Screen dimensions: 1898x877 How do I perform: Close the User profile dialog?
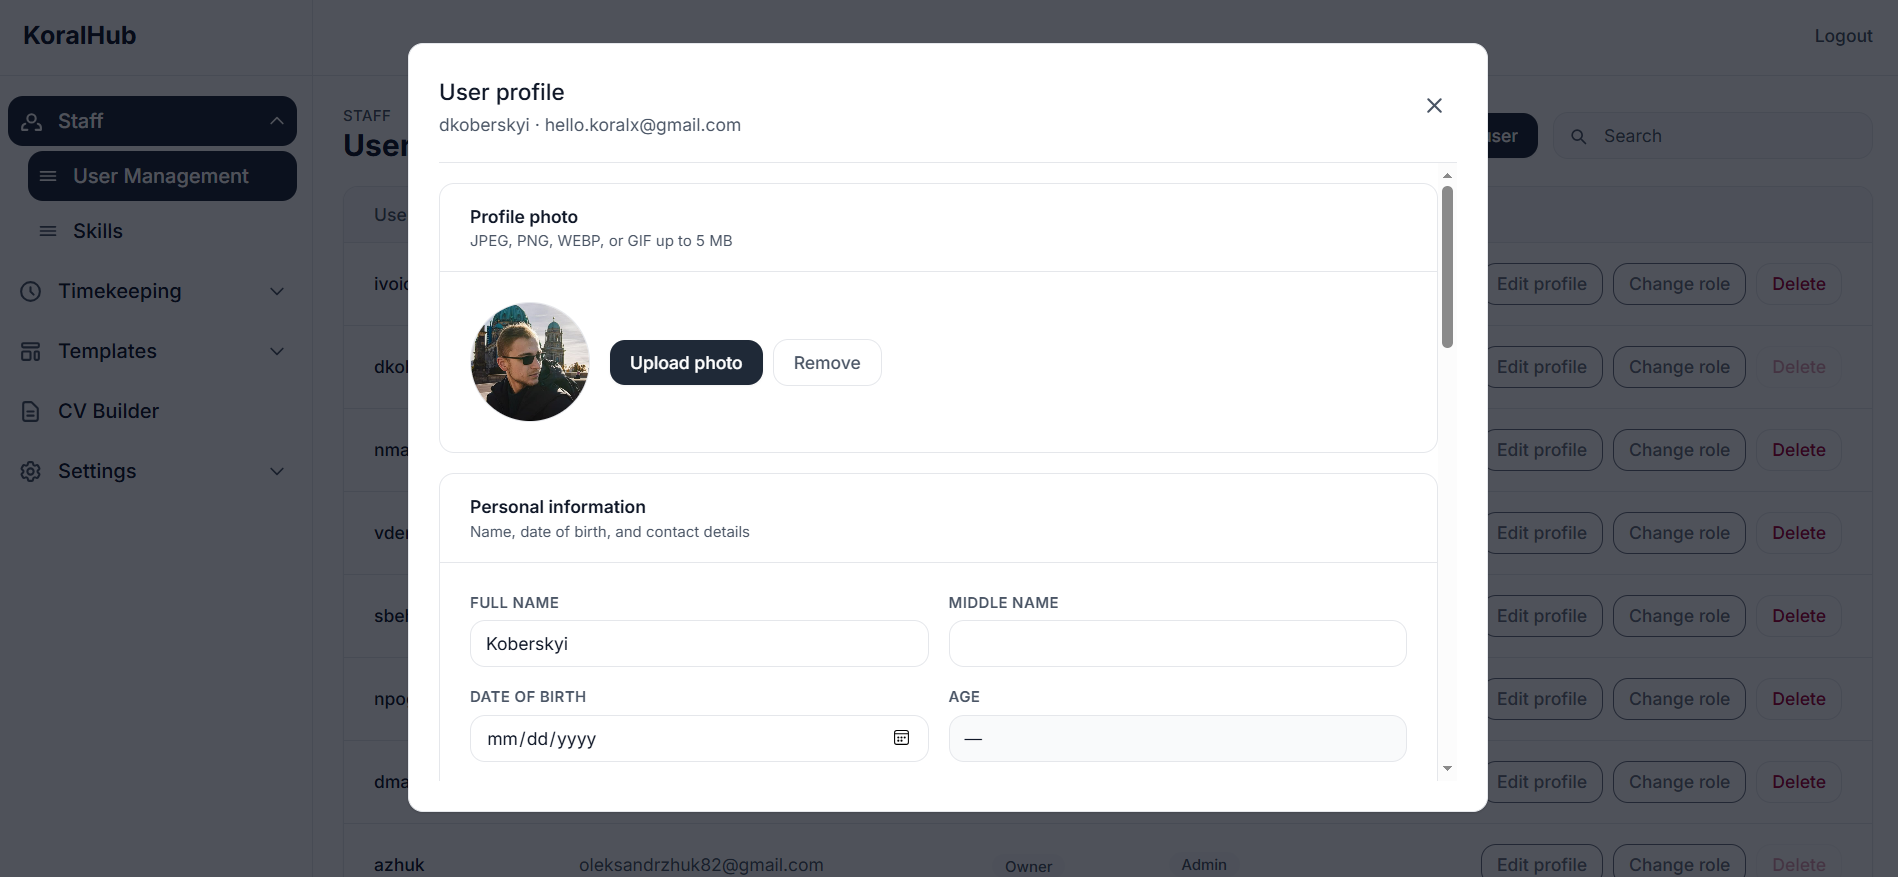click(x=1434, y=105)
